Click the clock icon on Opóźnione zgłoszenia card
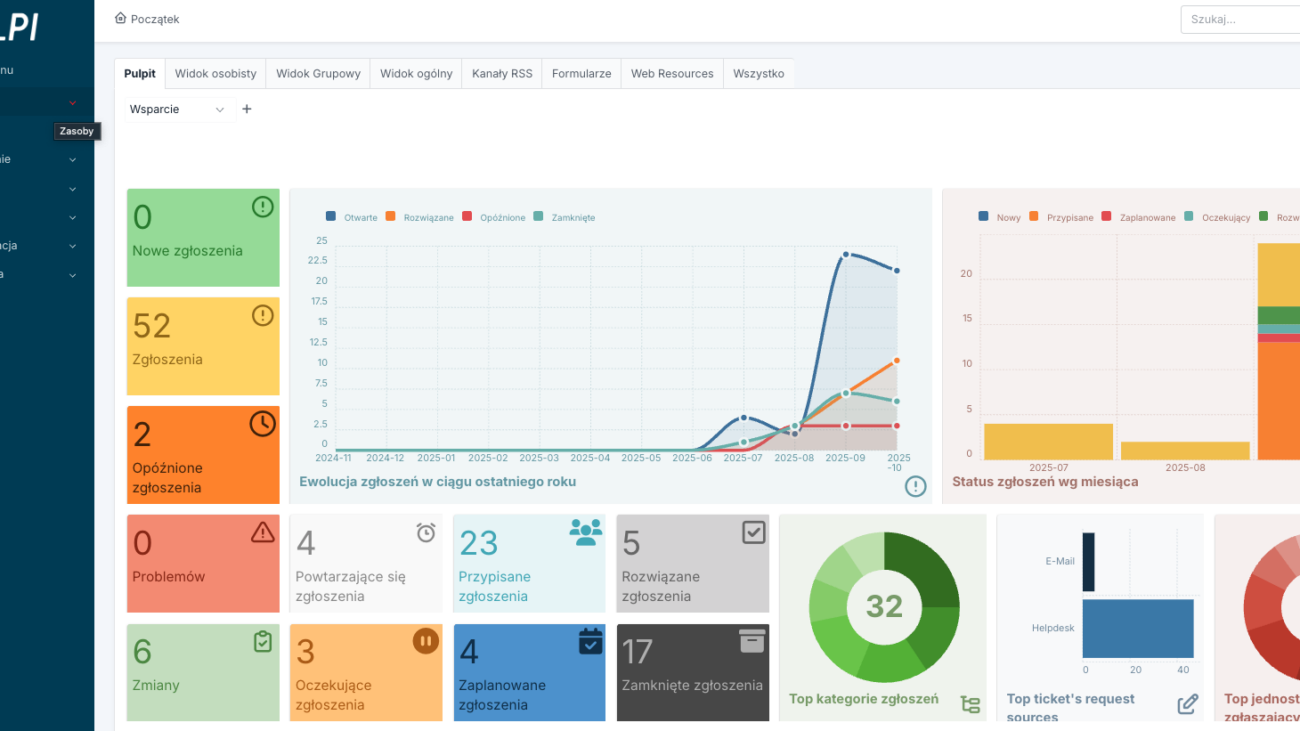 (262, 424)
